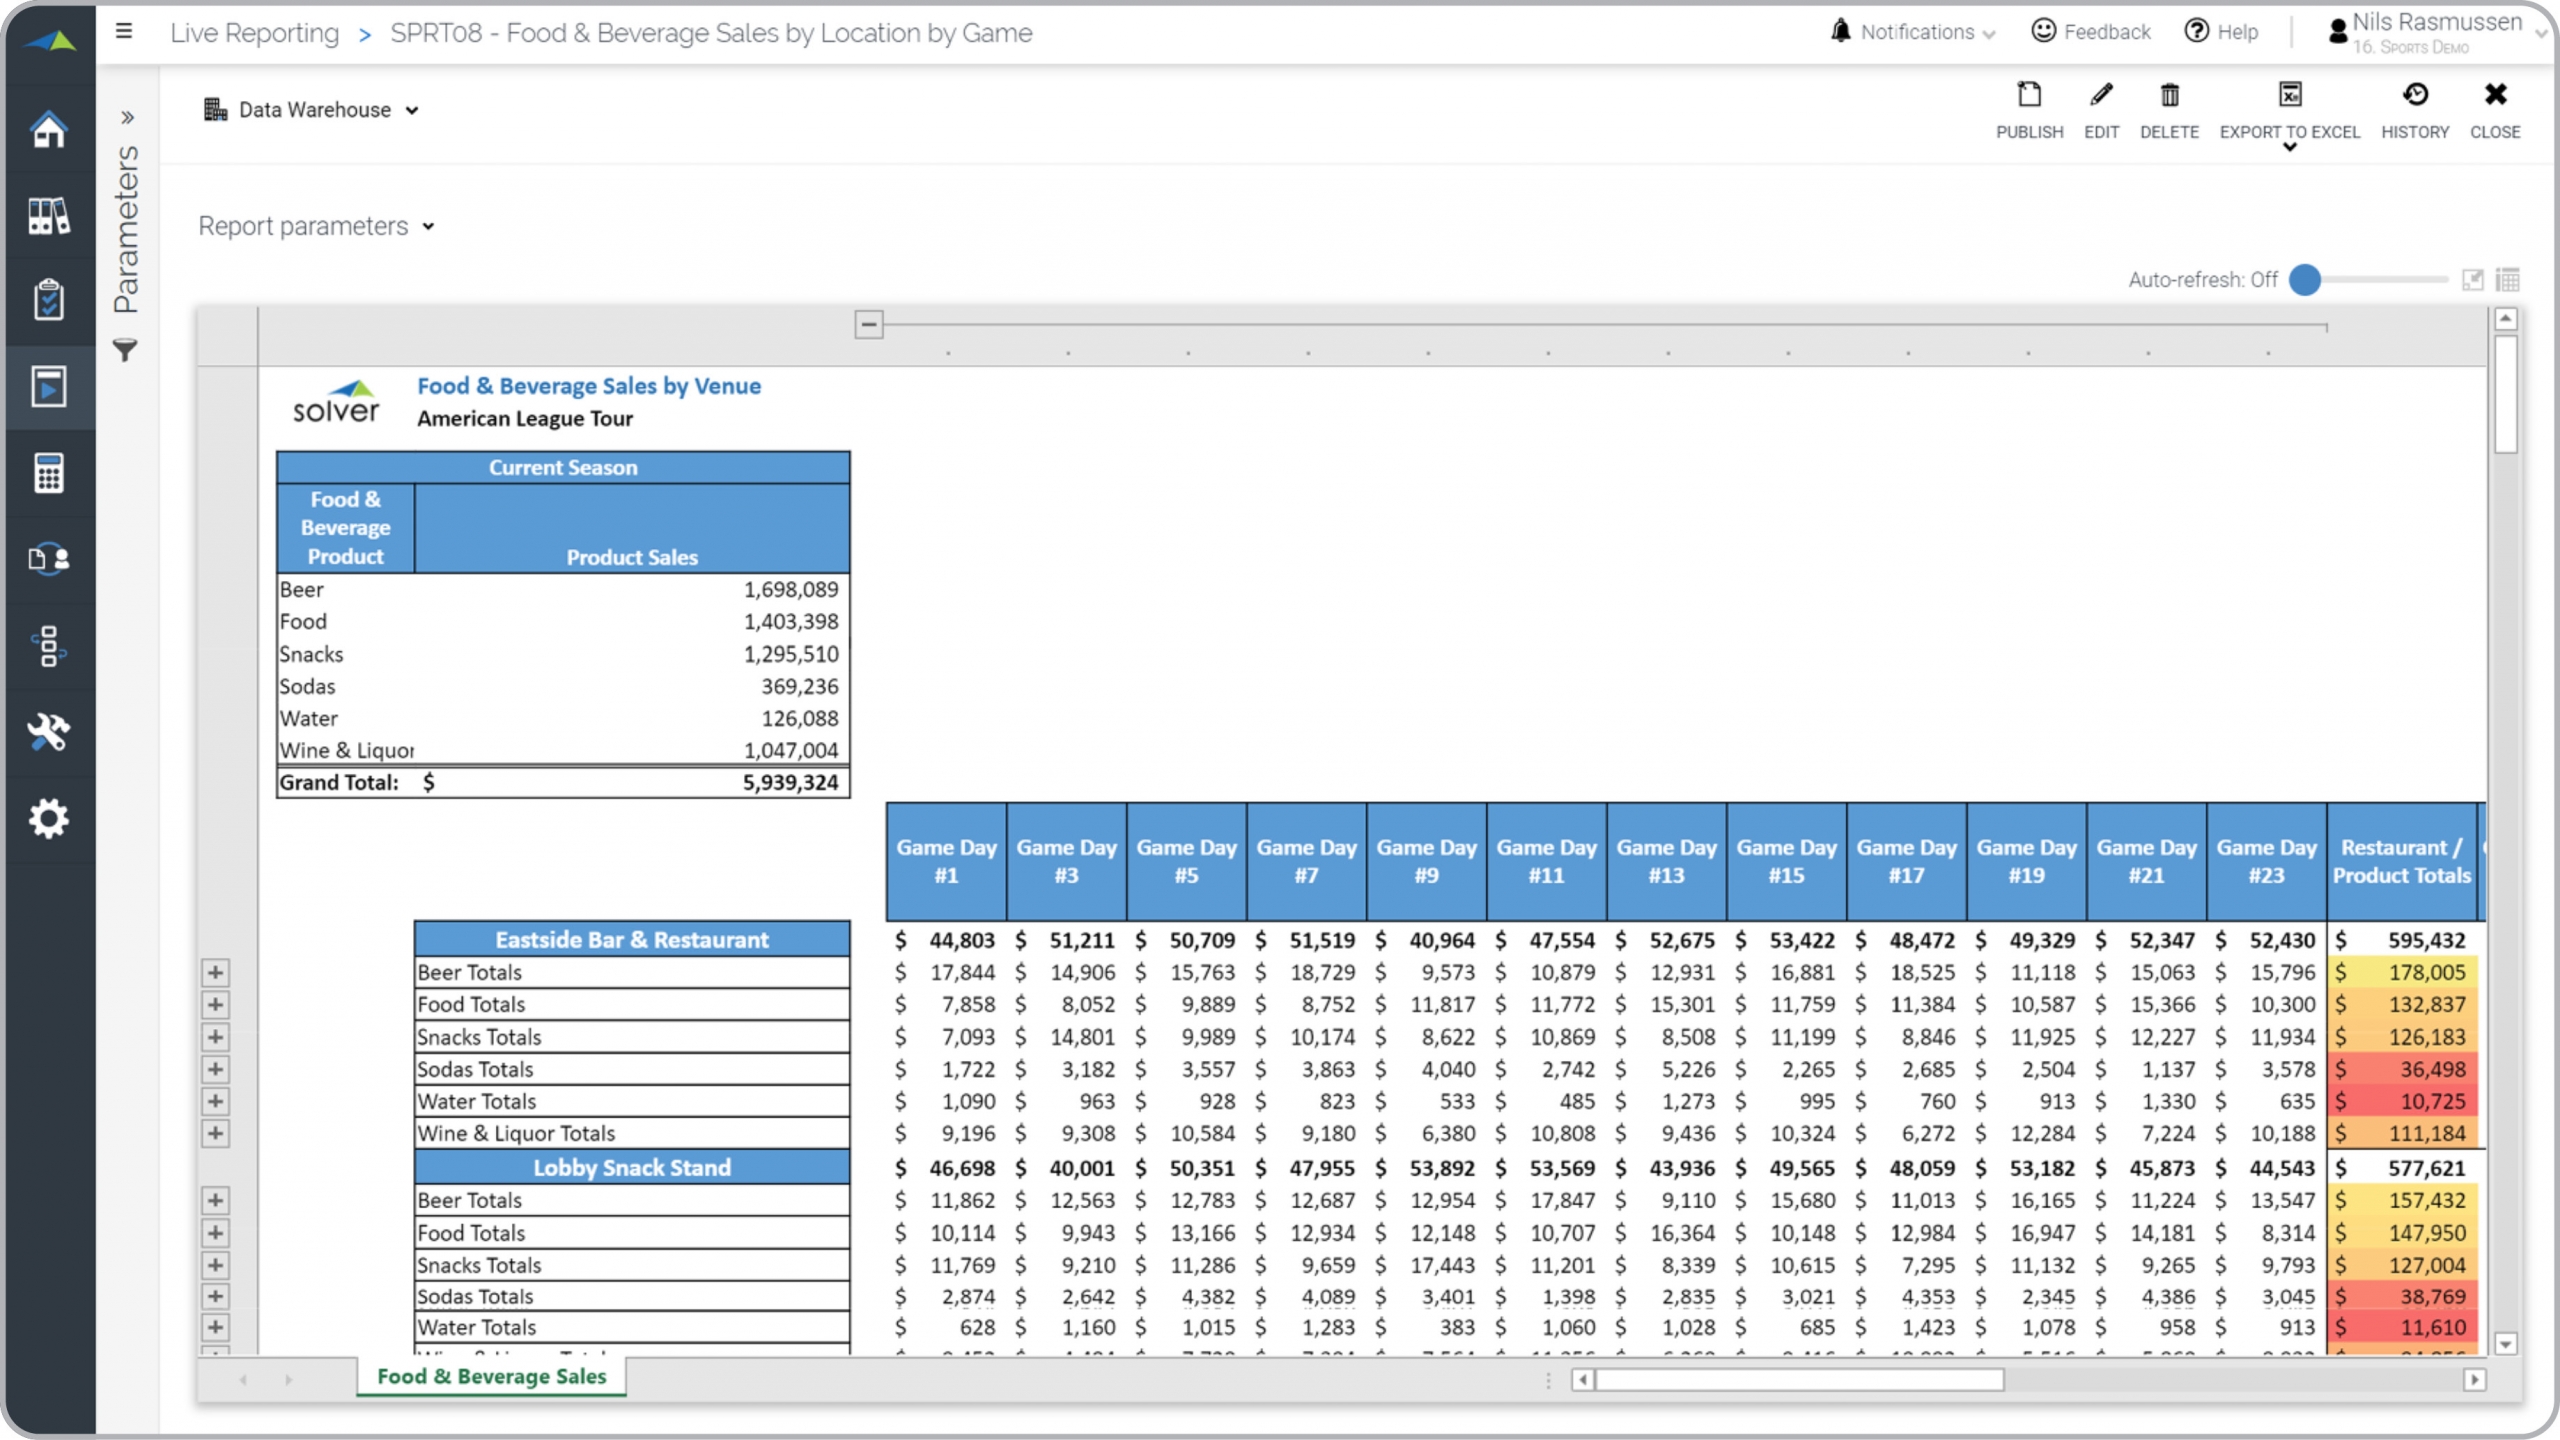Click the Filter icon in sidebar
Viewport: 2560px width, 1440px height.
point(125,350)
